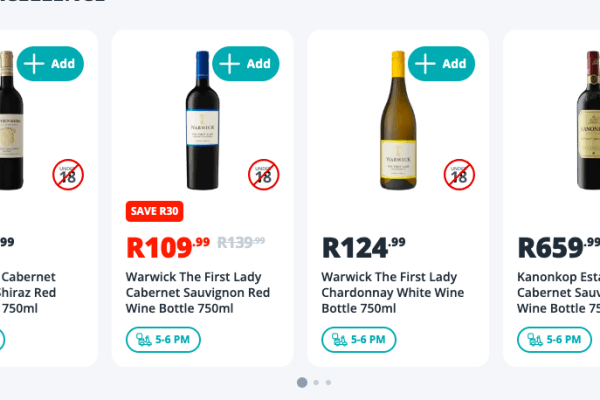600x400 pixels.
Task: Go to the second carousel page dot
Action: tap(316, 382)
